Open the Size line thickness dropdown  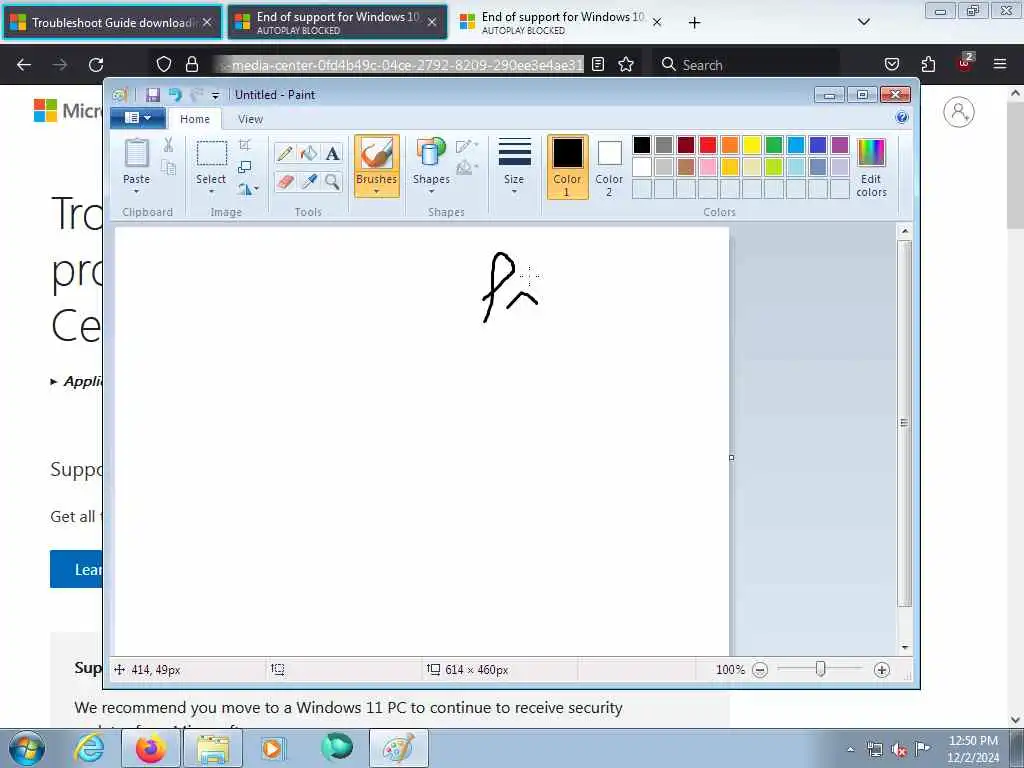514,166
